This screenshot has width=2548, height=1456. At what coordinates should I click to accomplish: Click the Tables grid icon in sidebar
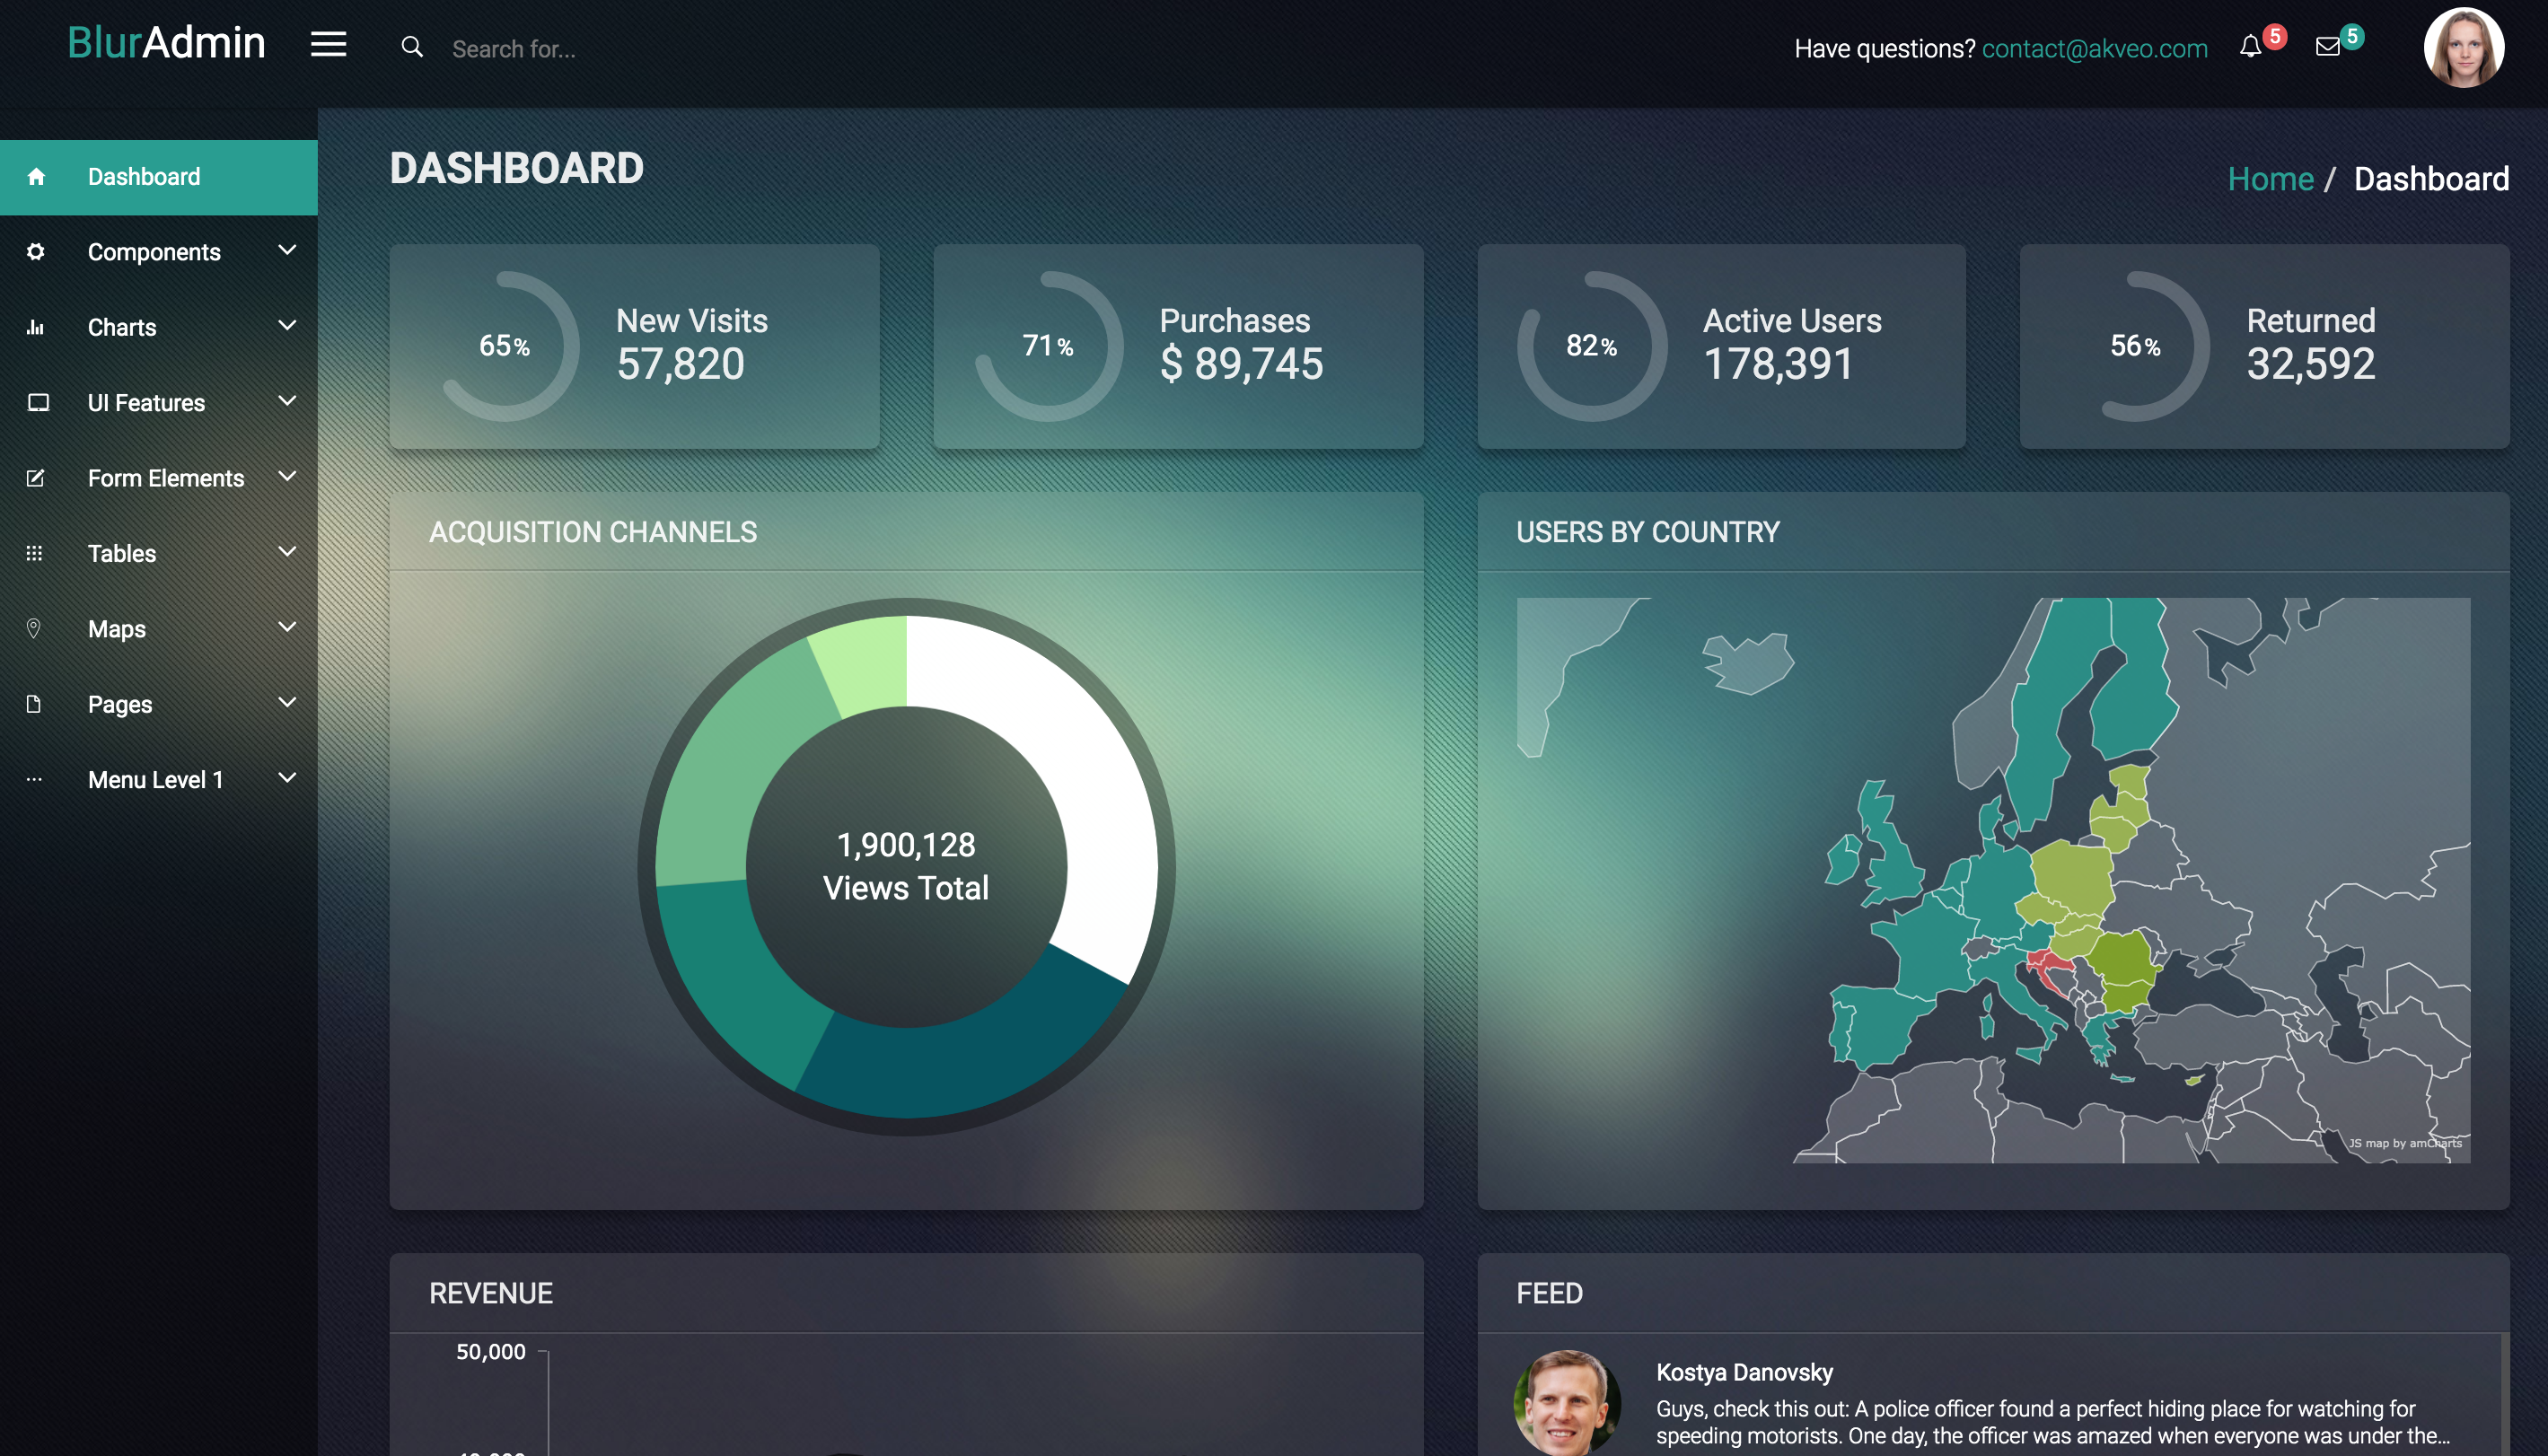pyautogui.click(x=34, y=553)
